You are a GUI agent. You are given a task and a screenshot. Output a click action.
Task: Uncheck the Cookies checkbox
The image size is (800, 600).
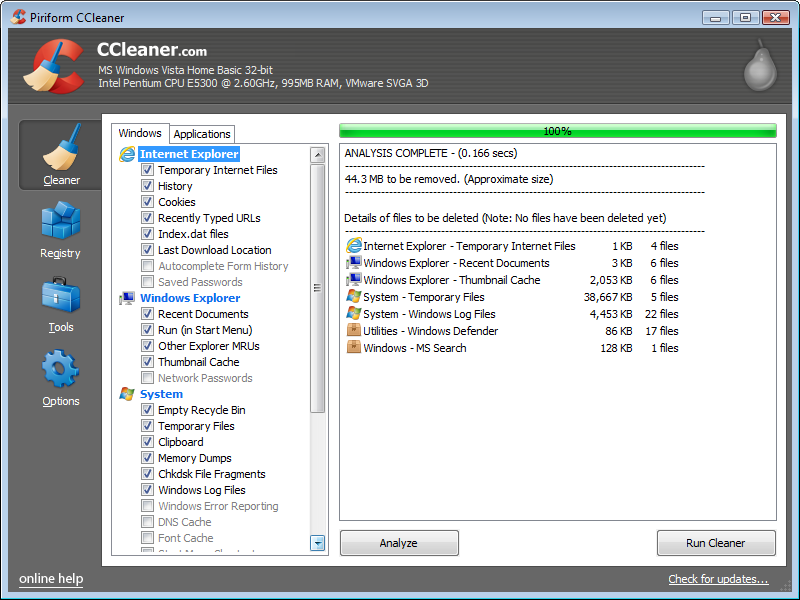pyautogui.click(x=147, y=202)
